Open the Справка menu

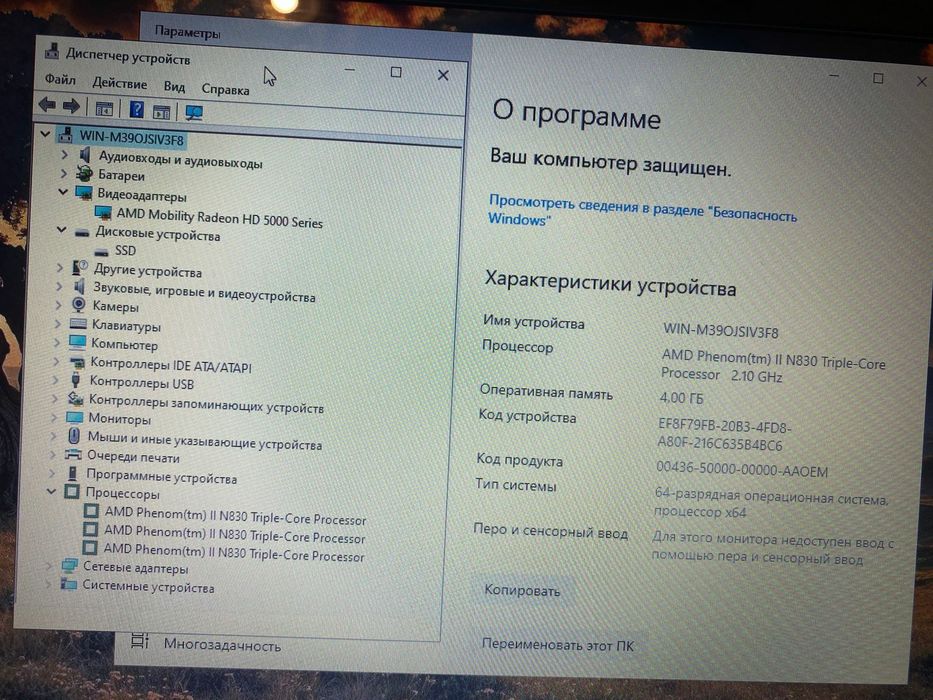226,89
